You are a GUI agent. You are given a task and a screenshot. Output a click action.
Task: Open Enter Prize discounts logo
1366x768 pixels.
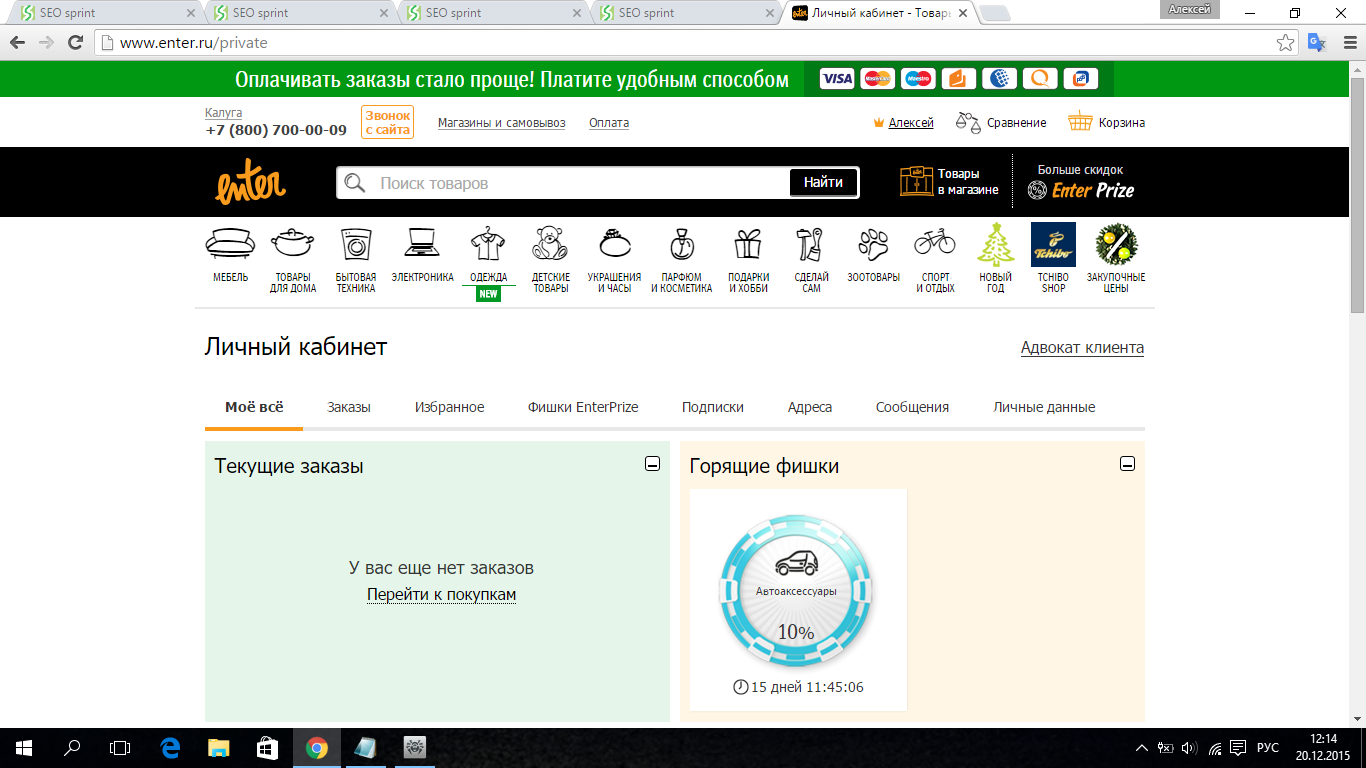point(1081,190)
